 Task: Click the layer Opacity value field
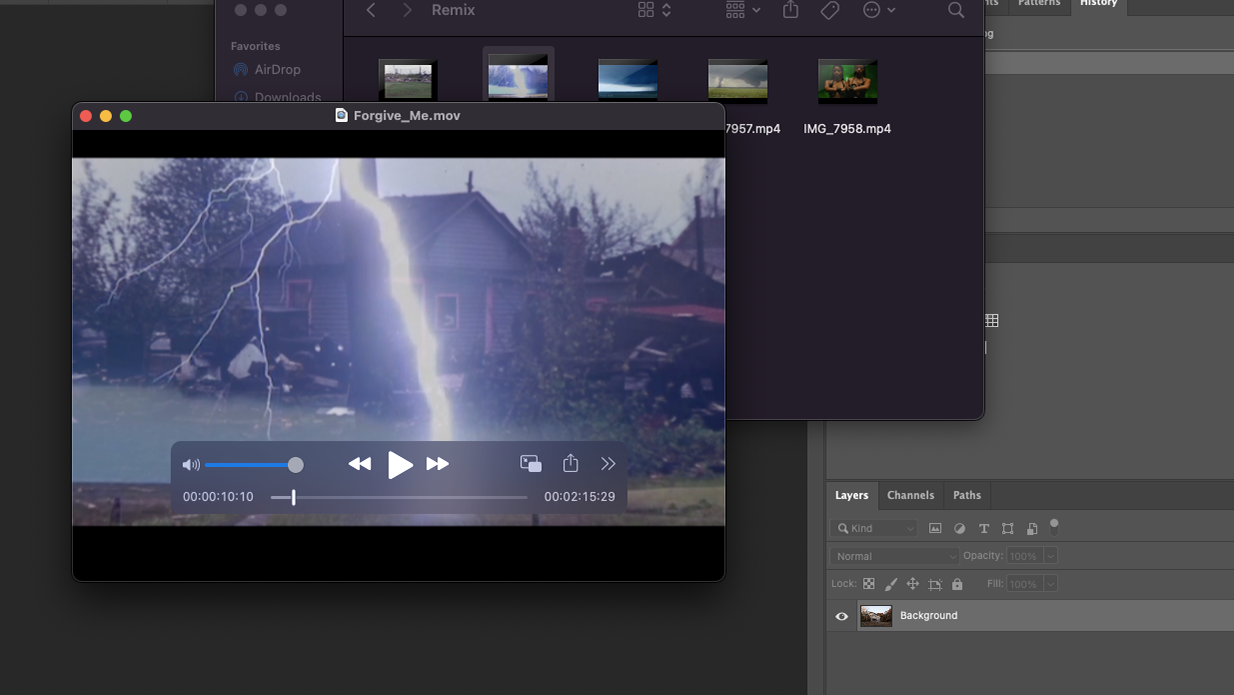(x=1024, y=556)
